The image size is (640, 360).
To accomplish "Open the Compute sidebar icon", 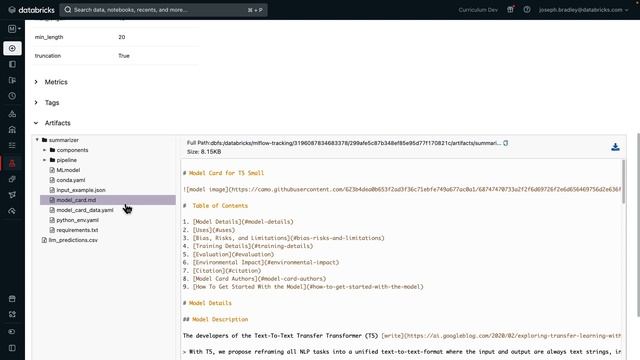I will click(x=12, y=130).
